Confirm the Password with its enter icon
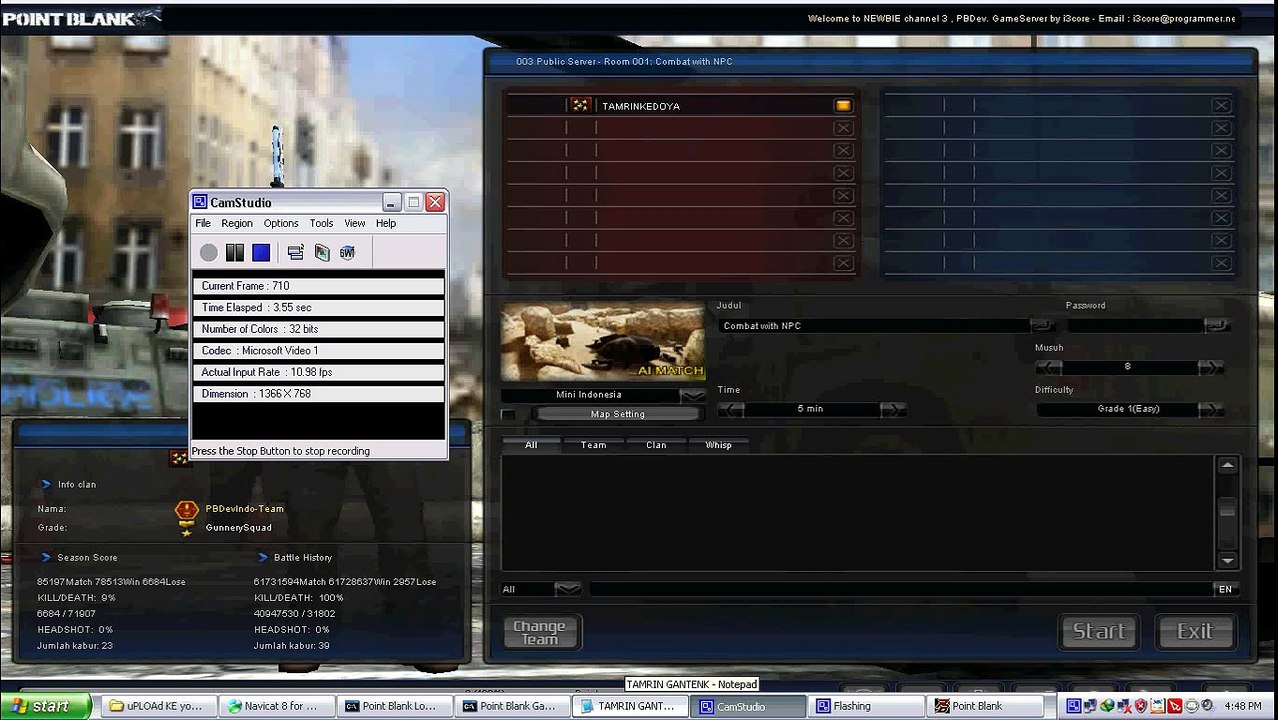The height and width of the screenshot is (720, 1278). tap(1217, 326)
